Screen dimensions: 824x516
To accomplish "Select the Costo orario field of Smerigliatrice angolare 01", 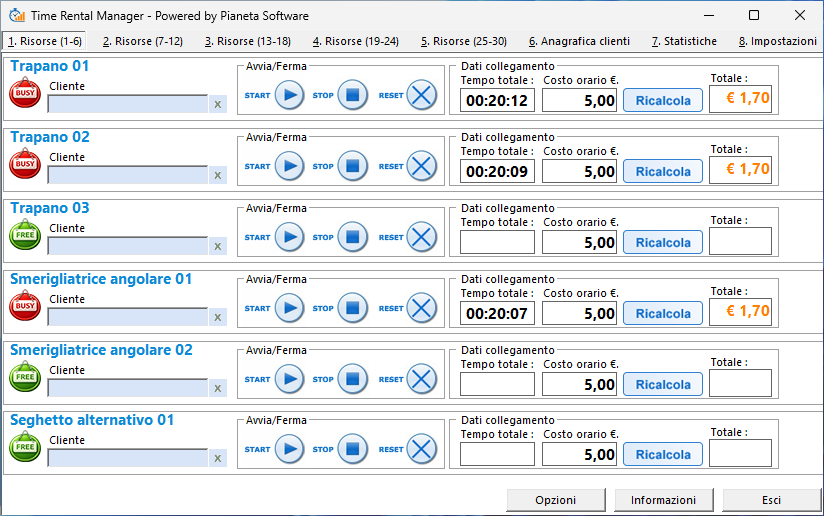I will (x=579, y=313).
